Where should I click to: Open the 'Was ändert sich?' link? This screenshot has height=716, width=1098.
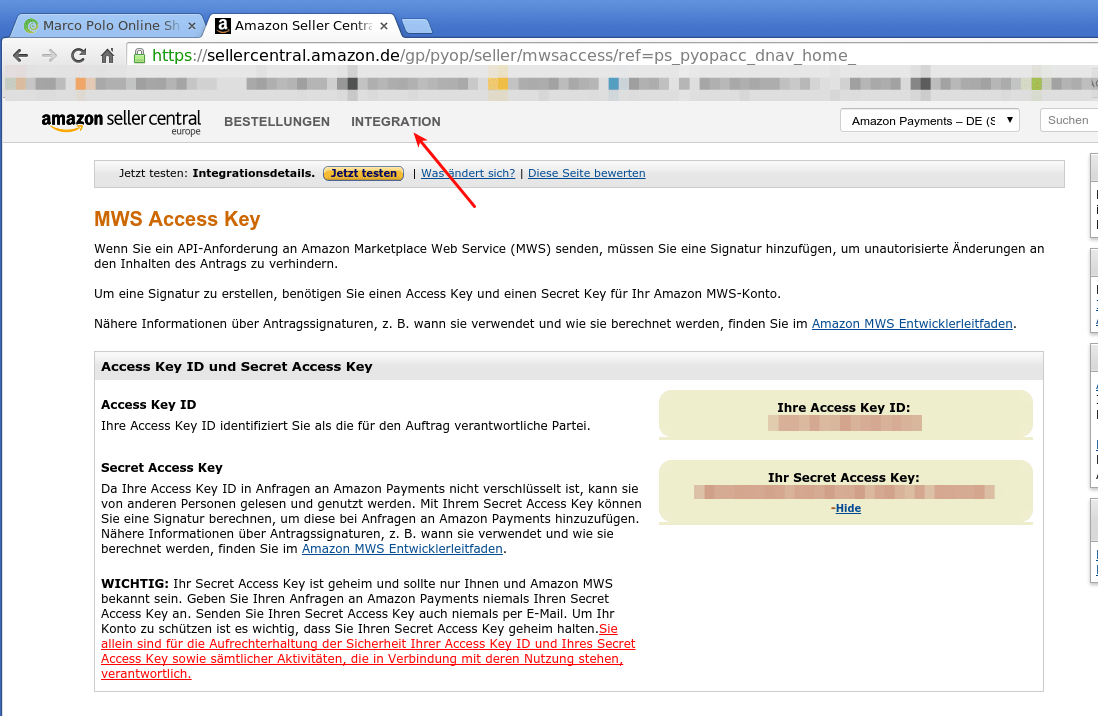468,173
